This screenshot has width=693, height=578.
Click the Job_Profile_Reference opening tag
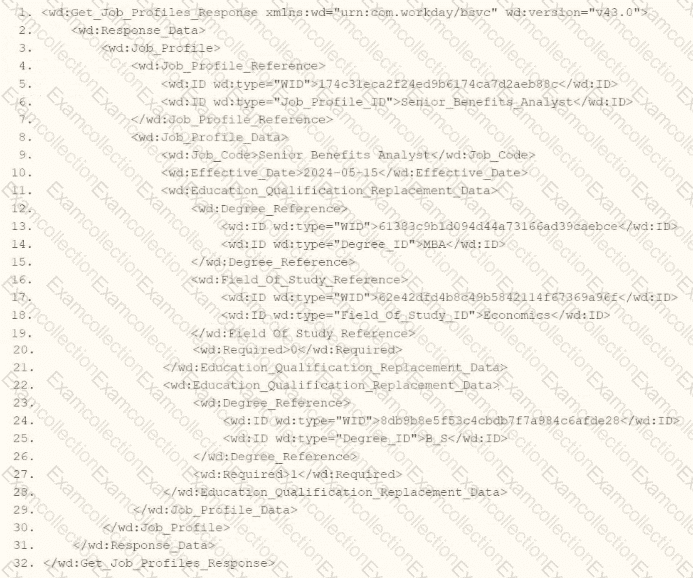228,66
